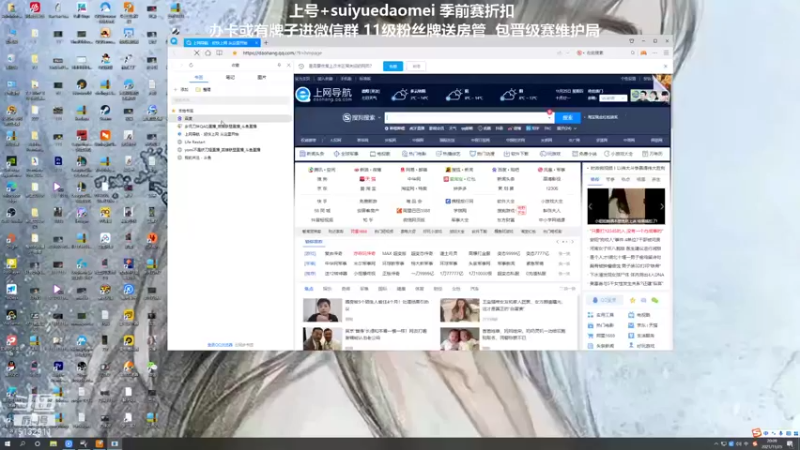Click the add bookmark plus button
Image resolution: width=800 pixels, height=450 pixels.
click(x=182, y=90)
